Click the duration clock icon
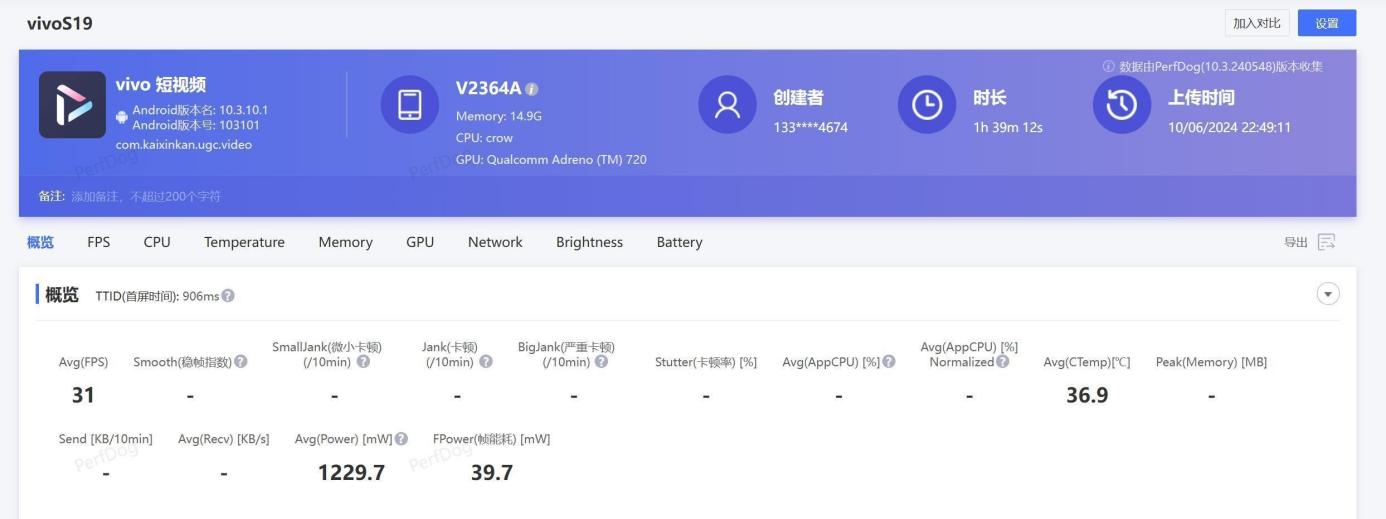The width and height of the screenshot is (1386, 519). [927, 104]
